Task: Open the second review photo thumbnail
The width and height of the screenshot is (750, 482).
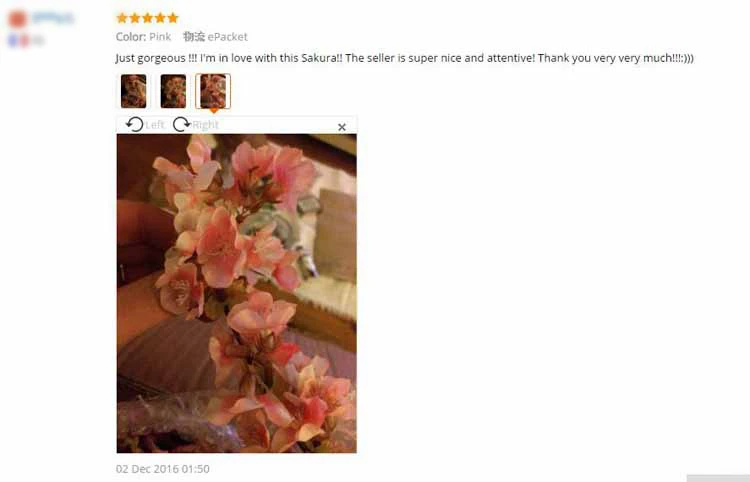Action: point(173,91)
